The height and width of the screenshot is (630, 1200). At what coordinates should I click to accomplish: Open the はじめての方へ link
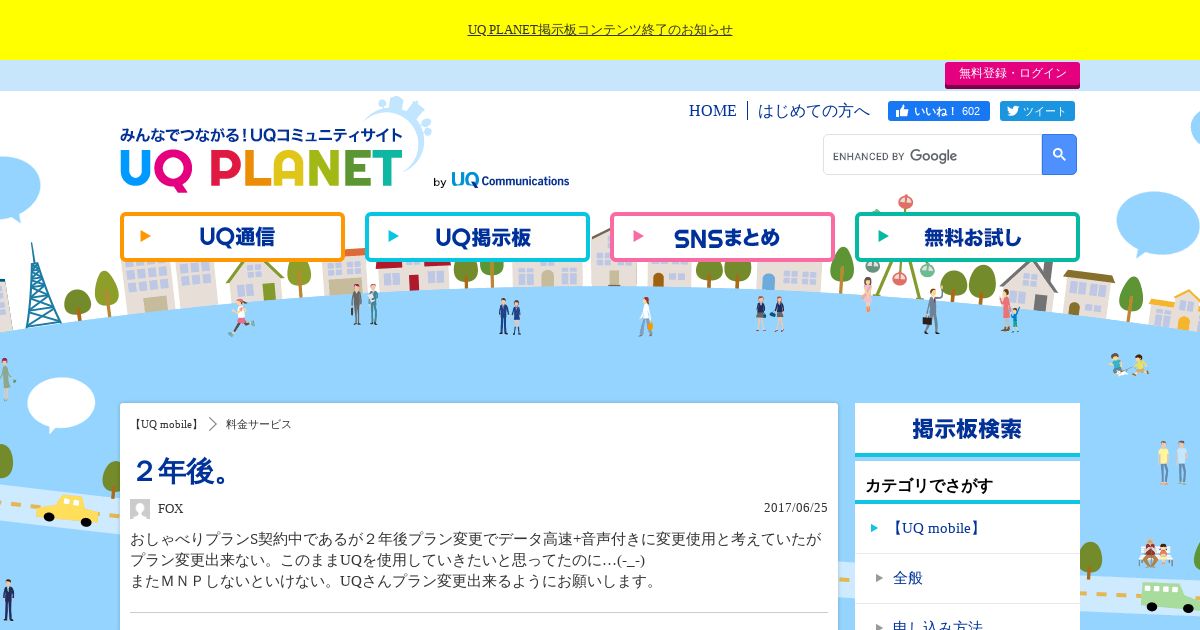click(x=814, y=111)
